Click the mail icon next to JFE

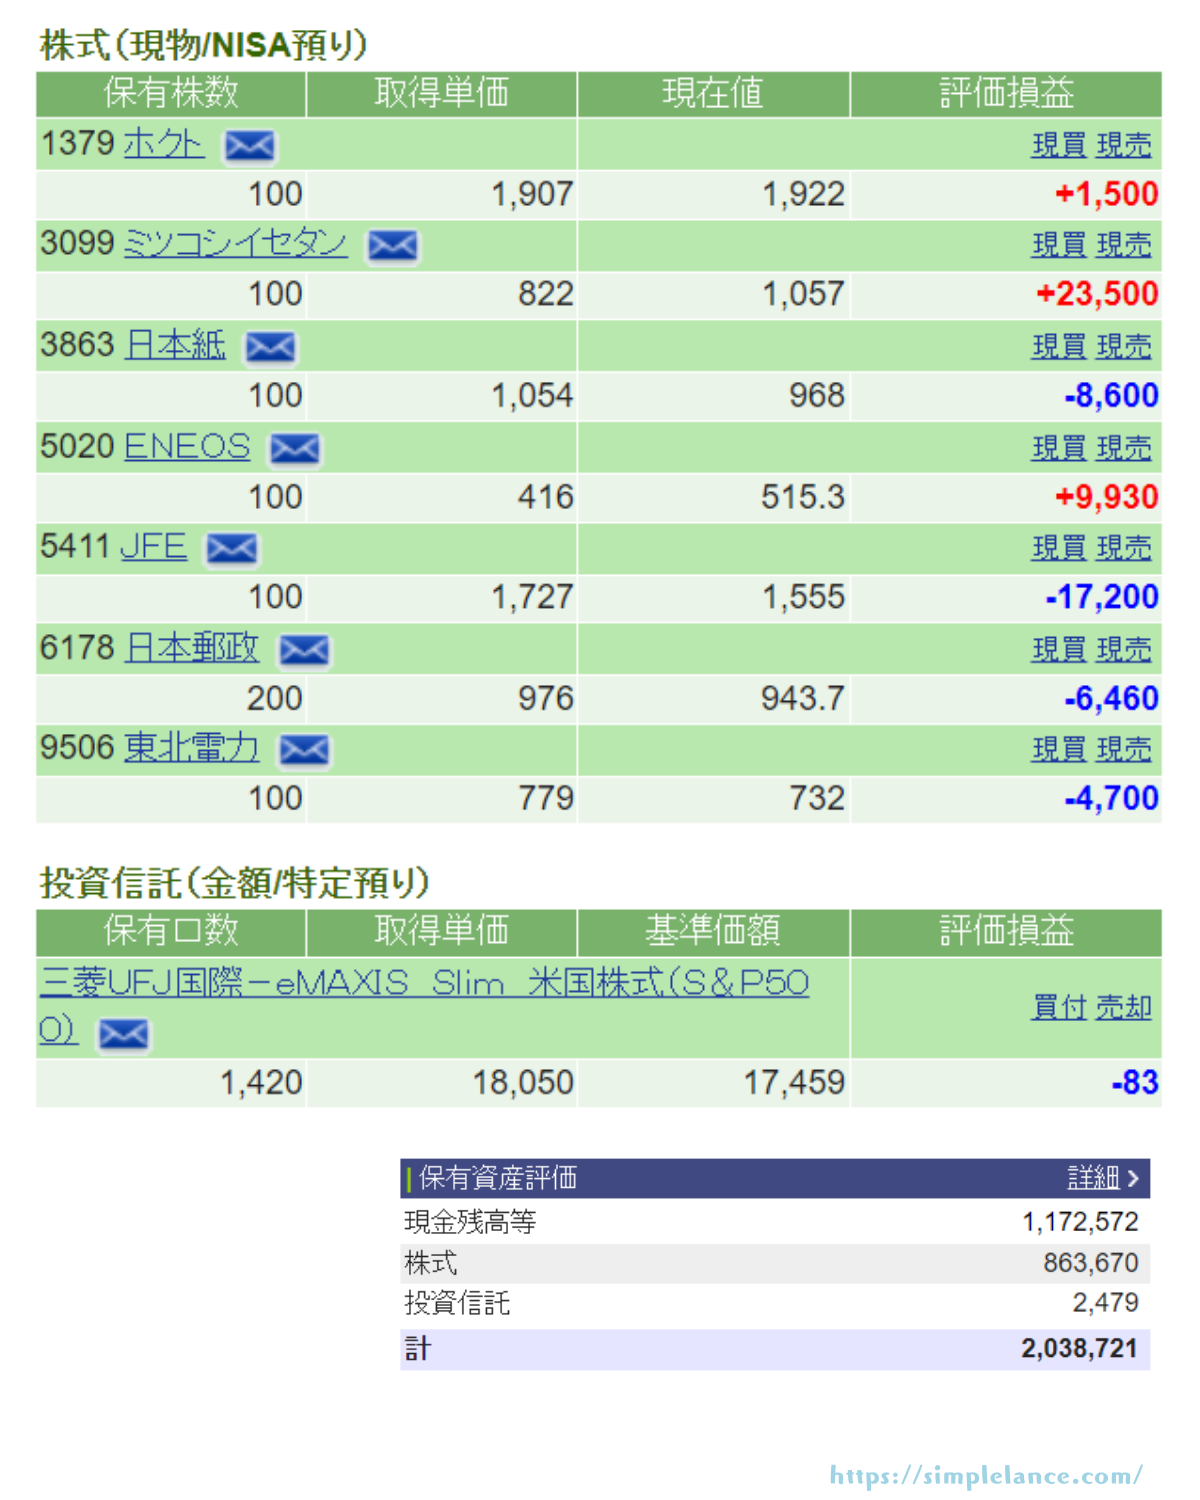coord(231,549)
